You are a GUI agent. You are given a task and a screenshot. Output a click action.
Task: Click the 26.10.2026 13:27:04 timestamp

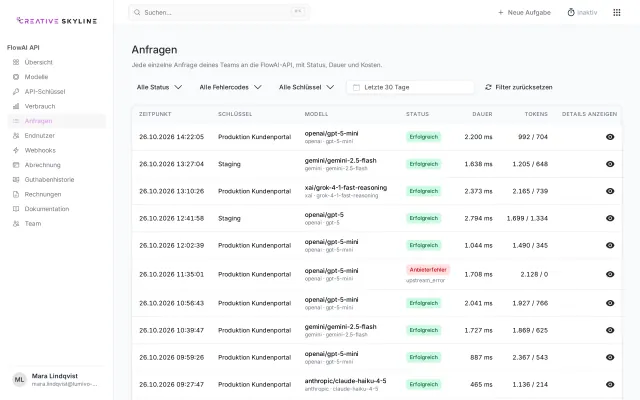coord(171,164)
